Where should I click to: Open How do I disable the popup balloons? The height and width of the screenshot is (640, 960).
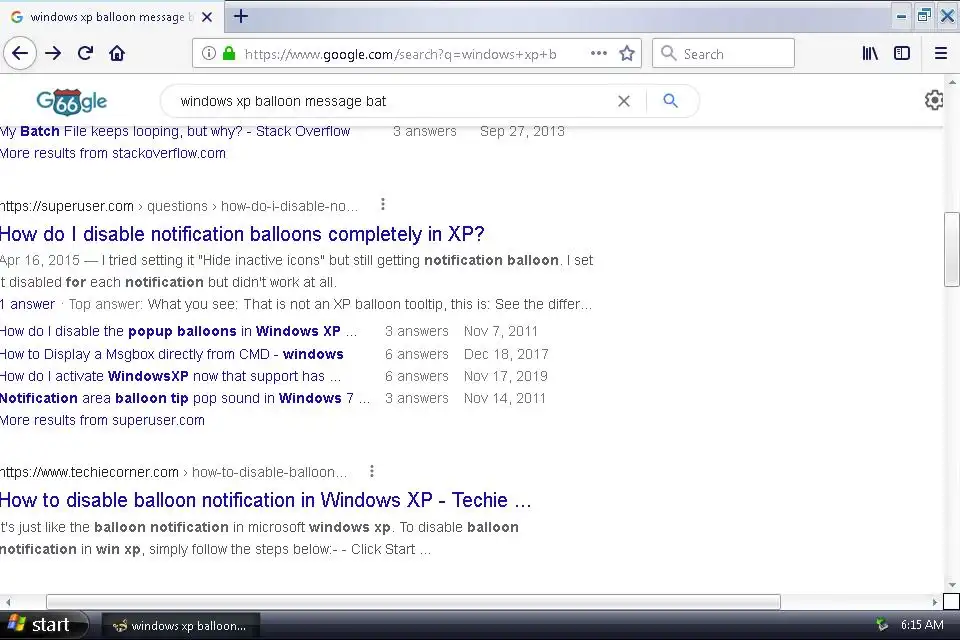[178, 331]
